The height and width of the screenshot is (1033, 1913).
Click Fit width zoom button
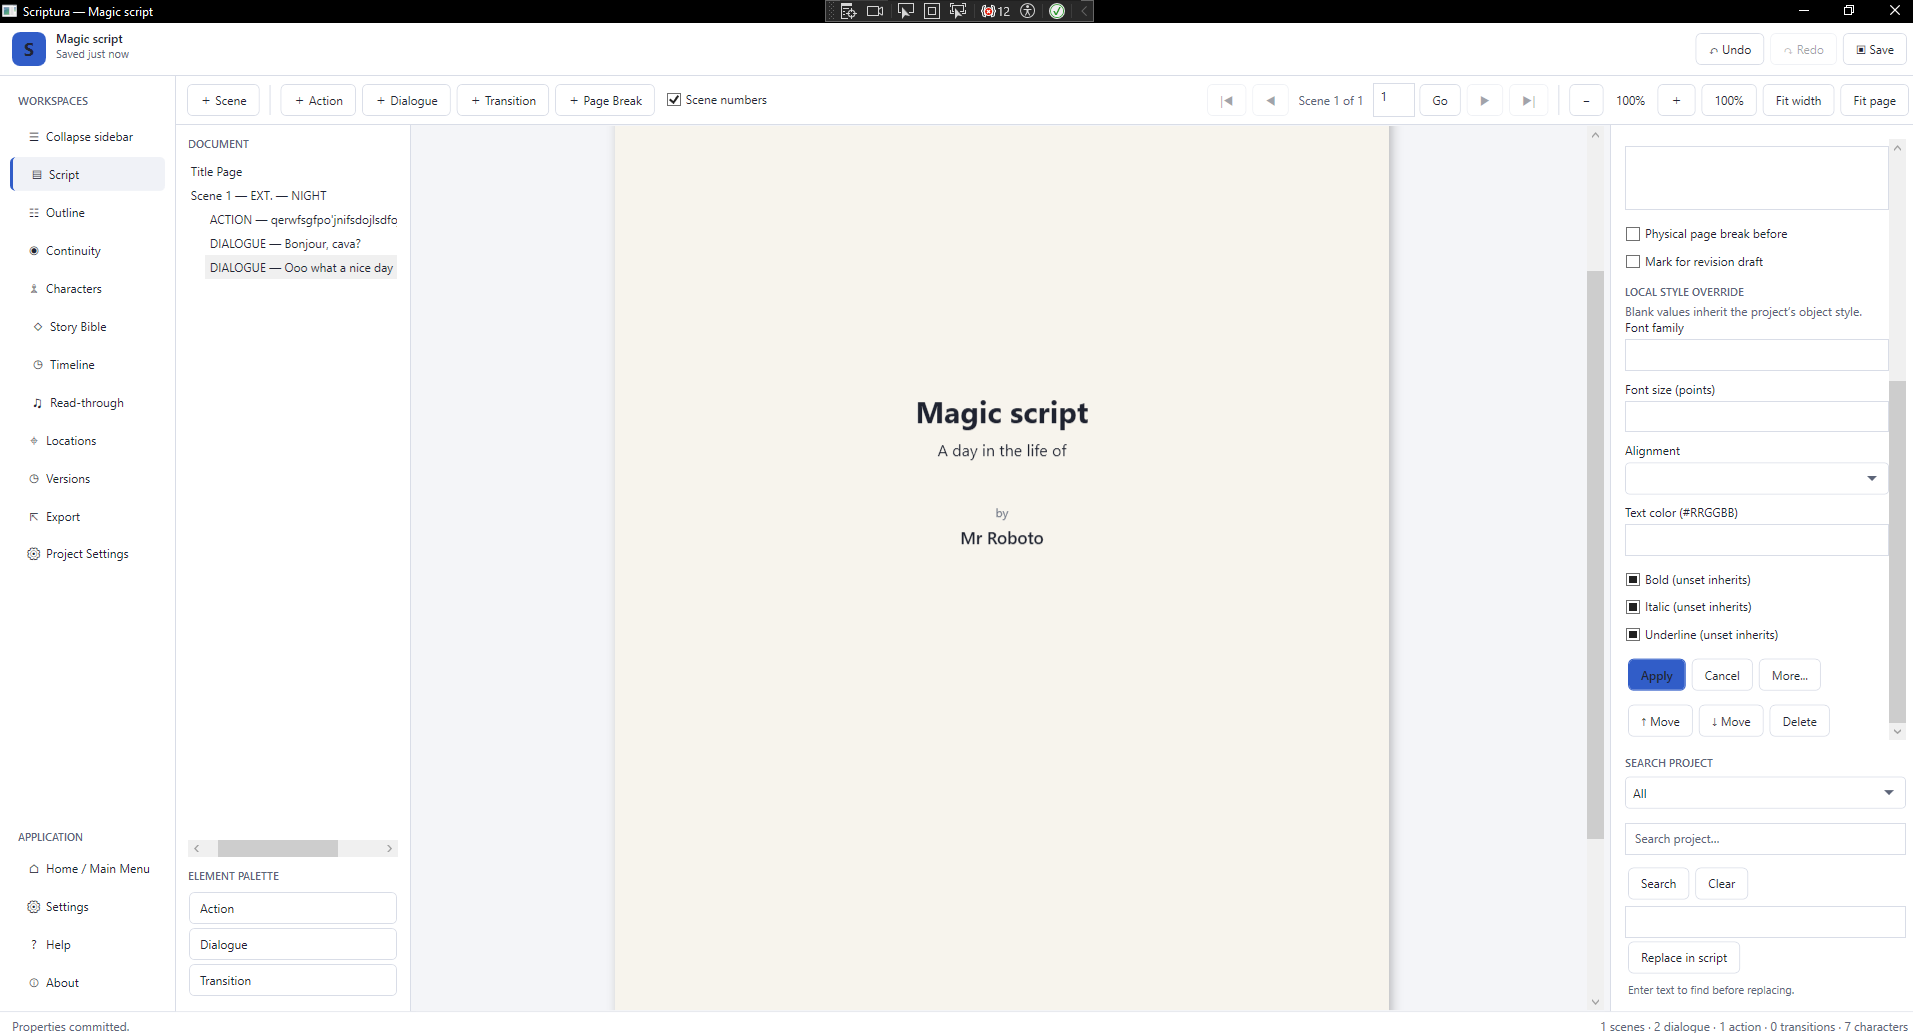point(1798,101)
